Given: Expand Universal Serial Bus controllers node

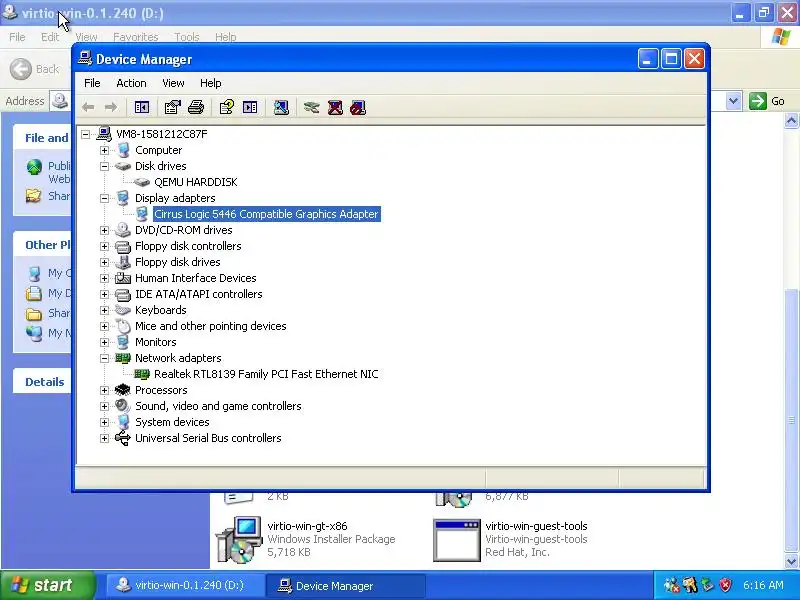Looking at the screenshot, I should (105, 439).
